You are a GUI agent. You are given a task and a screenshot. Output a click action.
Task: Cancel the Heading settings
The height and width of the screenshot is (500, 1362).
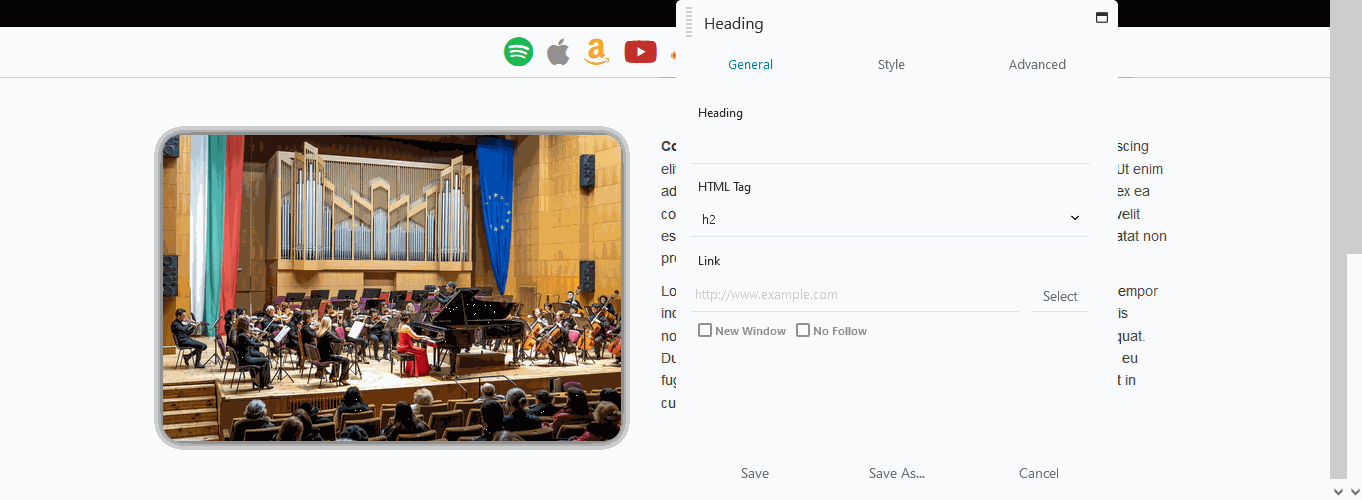[1039, 473]
